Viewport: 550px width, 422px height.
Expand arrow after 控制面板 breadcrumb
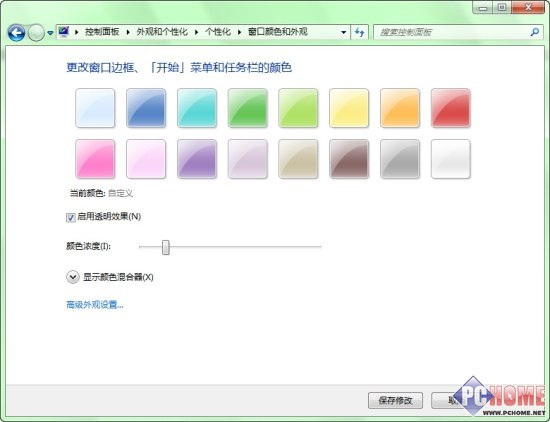coord(128,32)
